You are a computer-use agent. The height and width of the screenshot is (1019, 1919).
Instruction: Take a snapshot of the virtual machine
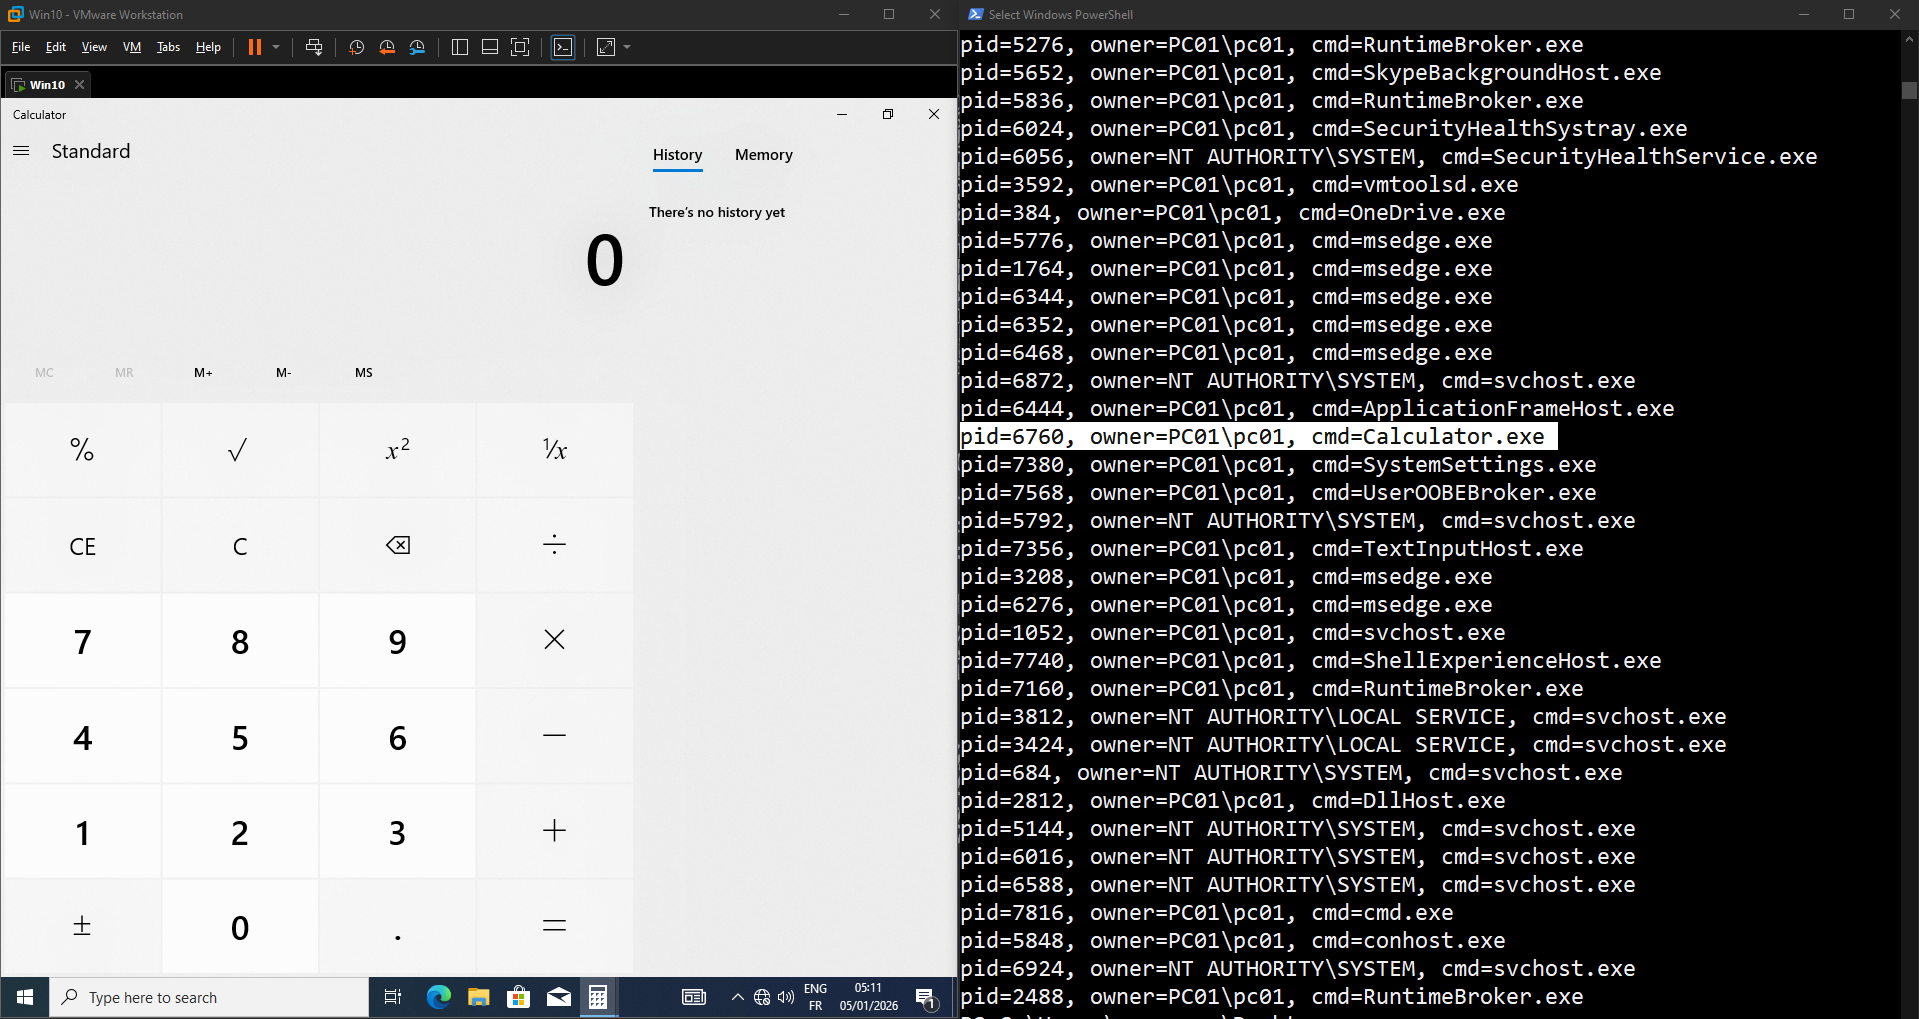point(356,47)
